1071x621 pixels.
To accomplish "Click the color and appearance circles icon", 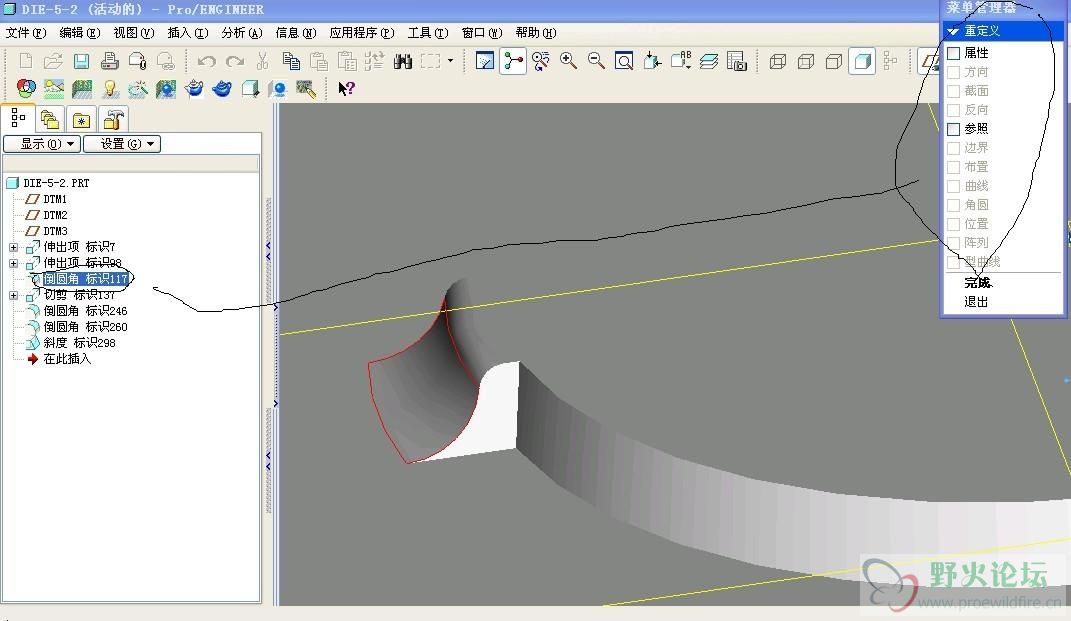I will (x=26, y=88).
